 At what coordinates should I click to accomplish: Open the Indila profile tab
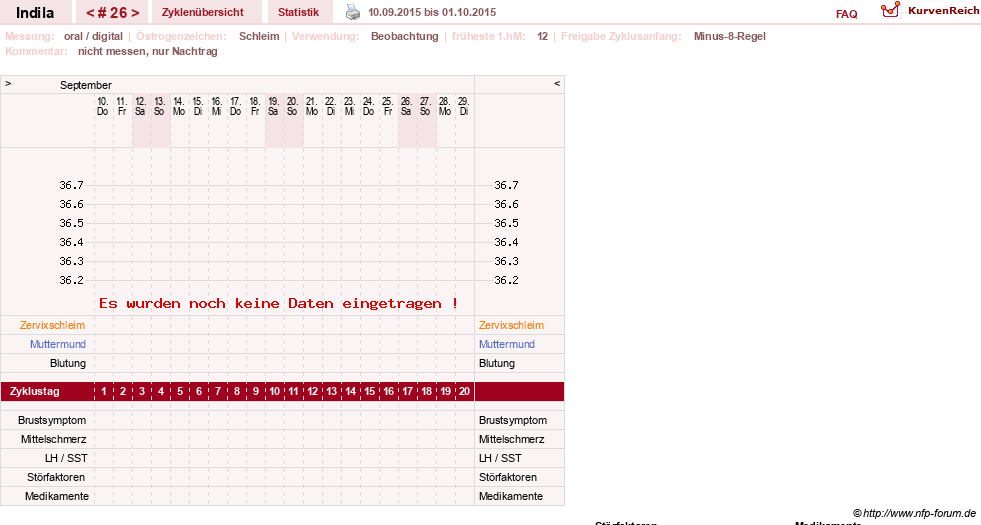[x=35, y=13]
